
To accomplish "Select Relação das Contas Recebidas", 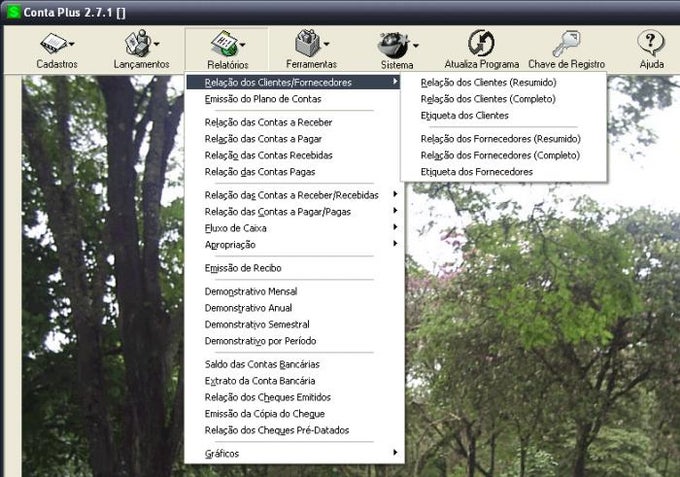I will [268, 155].
